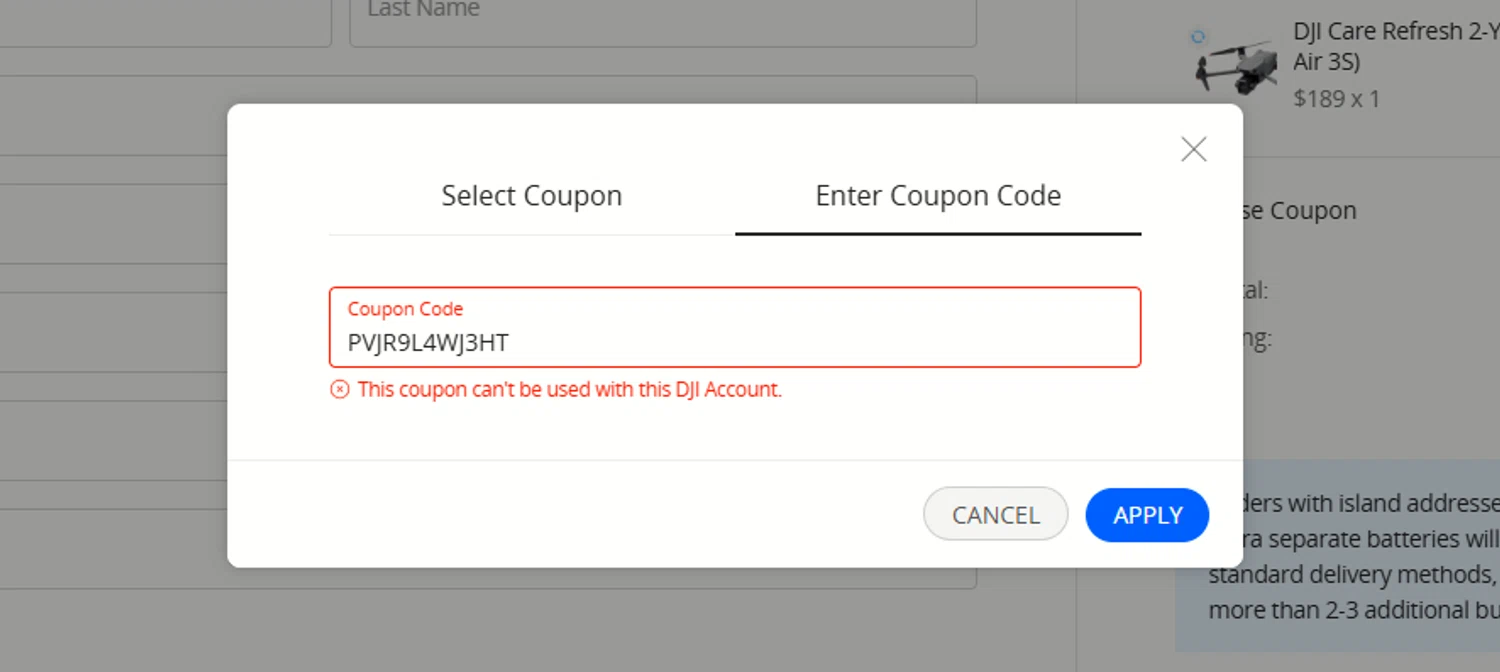
Task: Click the DJI drone product thumbnail
Action: pos(1237,68)
